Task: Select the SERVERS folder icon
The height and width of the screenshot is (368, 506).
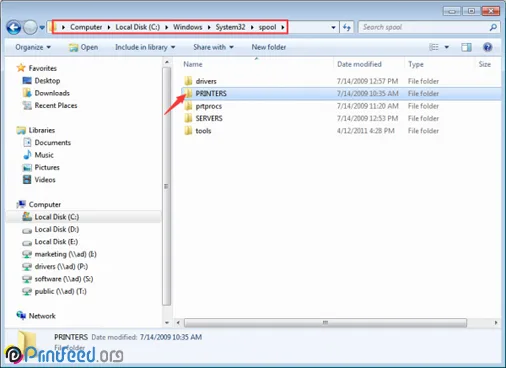Action: (x=188, y=118)
